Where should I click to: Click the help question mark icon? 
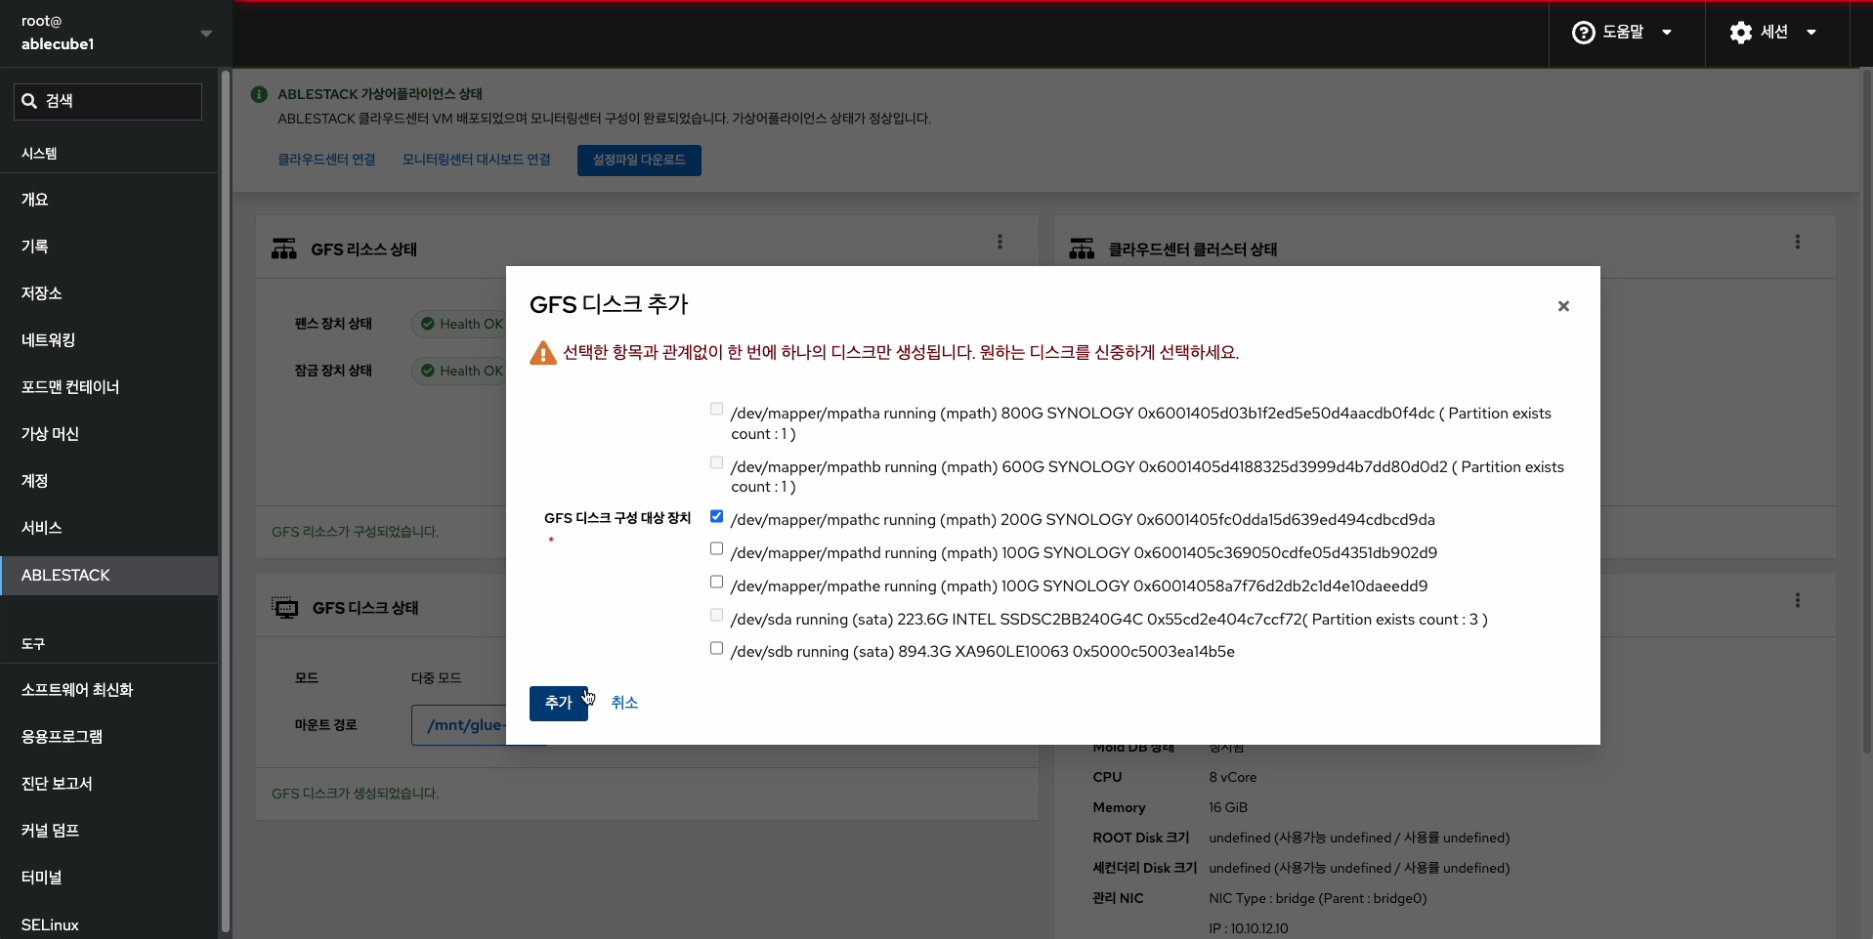[1583, 33]
